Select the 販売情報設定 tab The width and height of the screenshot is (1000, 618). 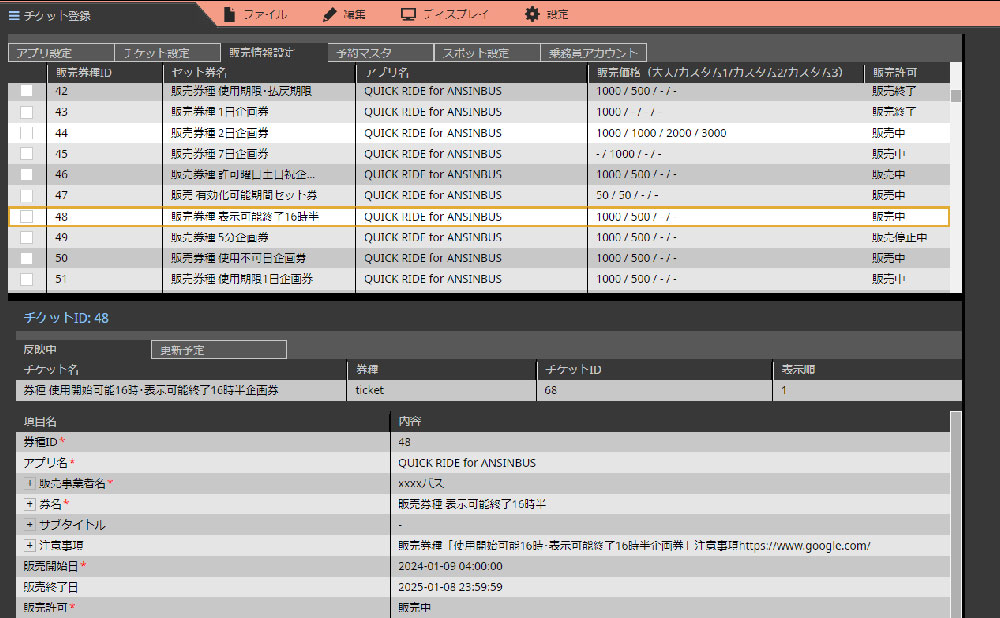[x=274, y=52]
